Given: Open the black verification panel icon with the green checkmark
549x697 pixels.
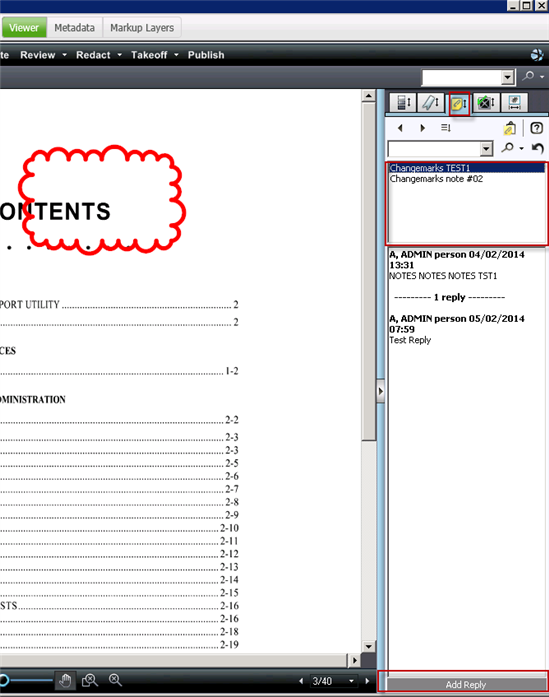Looking at the screenshot, I should coord(486,103).
